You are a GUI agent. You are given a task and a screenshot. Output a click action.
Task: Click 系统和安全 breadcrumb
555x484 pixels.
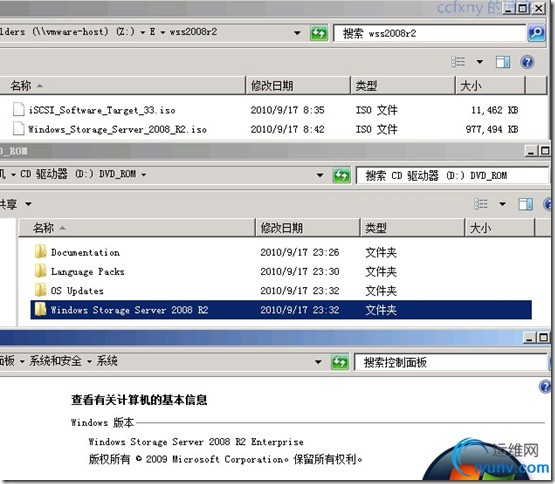pos(56,361)
